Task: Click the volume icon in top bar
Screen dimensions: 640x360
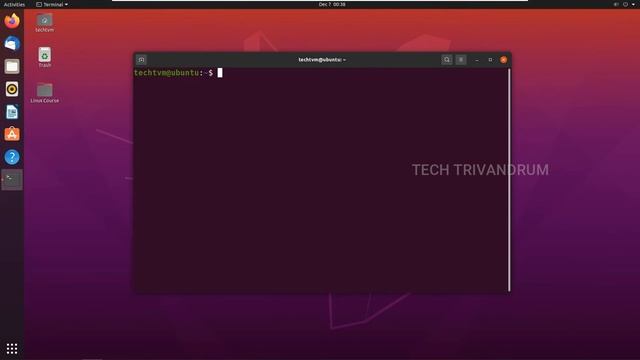Action: coord(616,4)
